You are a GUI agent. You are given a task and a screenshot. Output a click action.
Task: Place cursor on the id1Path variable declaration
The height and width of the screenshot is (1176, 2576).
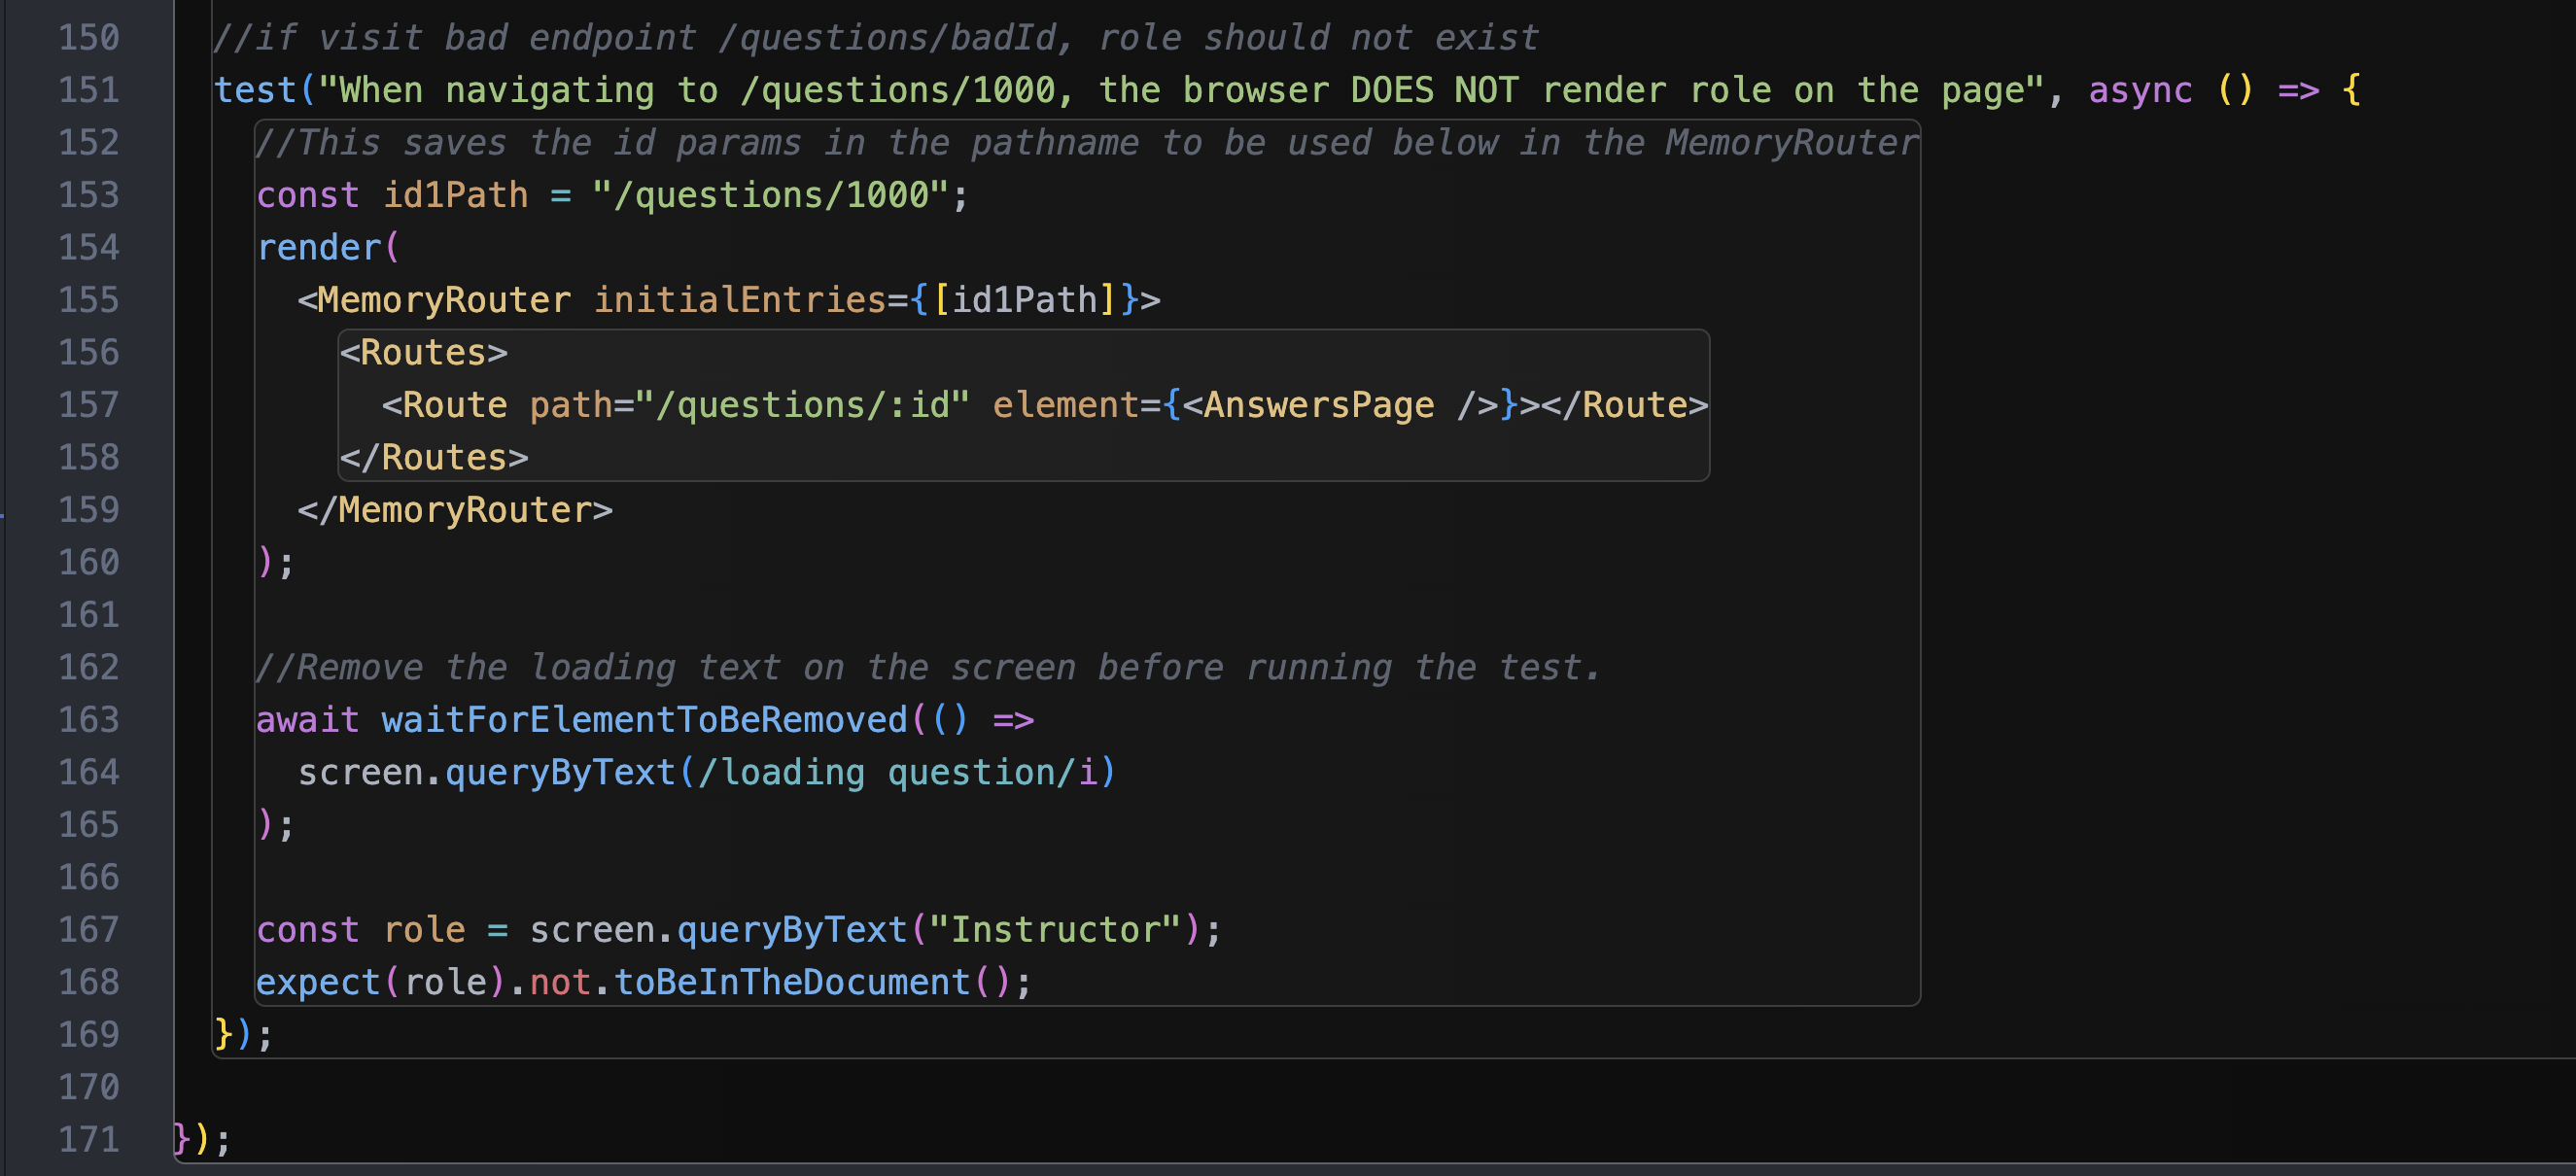[x=455, y=195]
